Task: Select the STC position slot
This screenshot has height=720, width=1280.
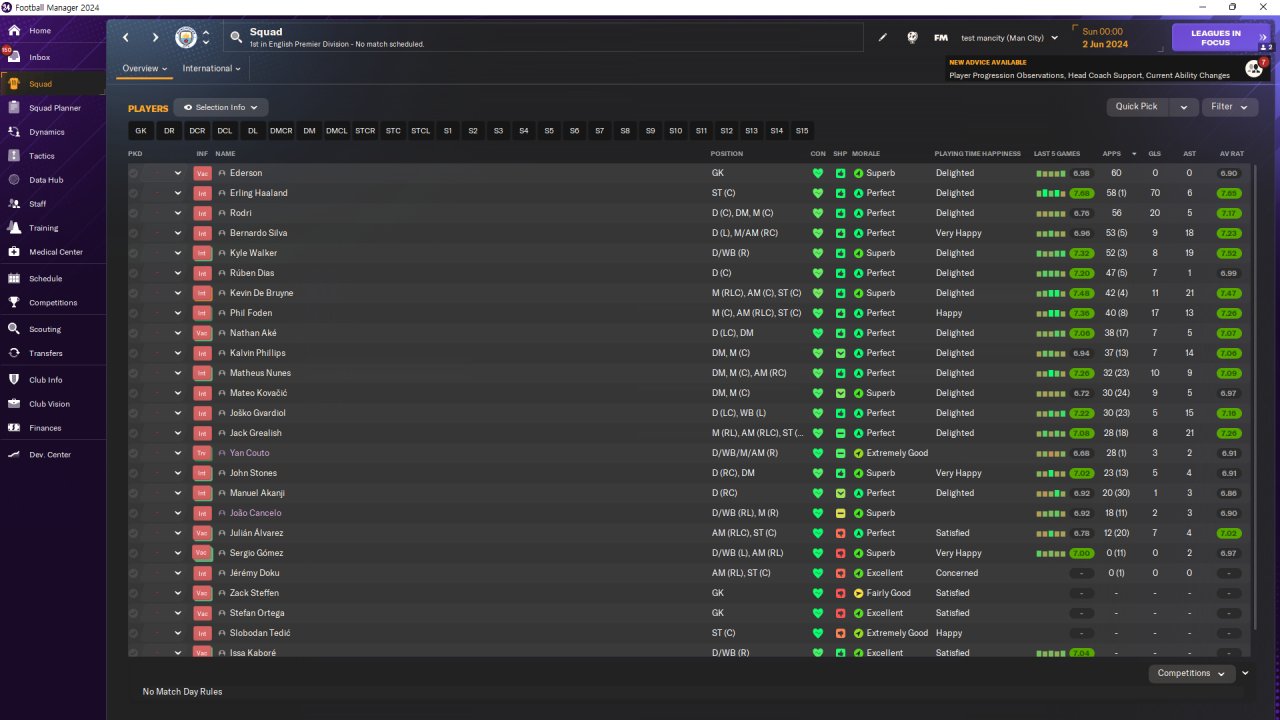Action: tap(393, 131)
